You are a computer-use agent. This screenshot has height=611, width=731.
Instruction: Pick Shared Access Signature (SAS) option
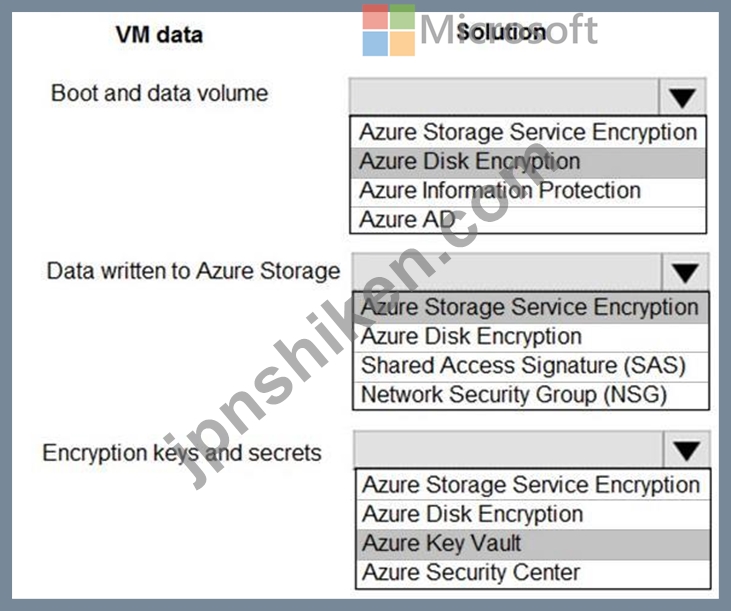point(531,366)
